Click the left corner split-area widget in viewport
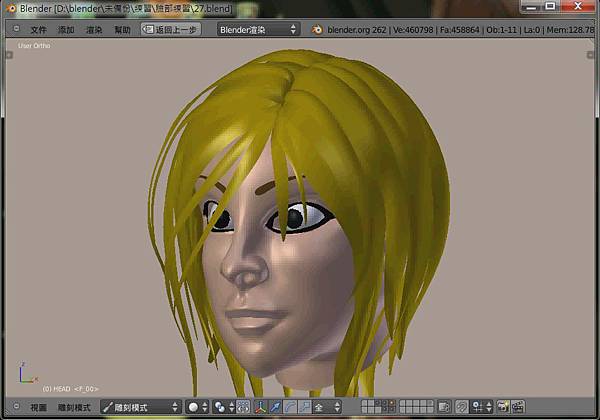The width and height of the screenshot is (600, 420). pos(9,55)
